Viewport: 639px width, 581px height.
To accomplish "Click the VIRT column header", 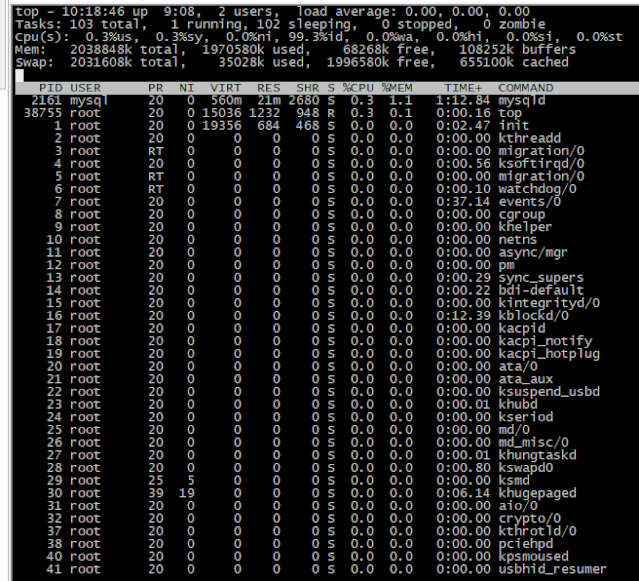I will point(225,88).
